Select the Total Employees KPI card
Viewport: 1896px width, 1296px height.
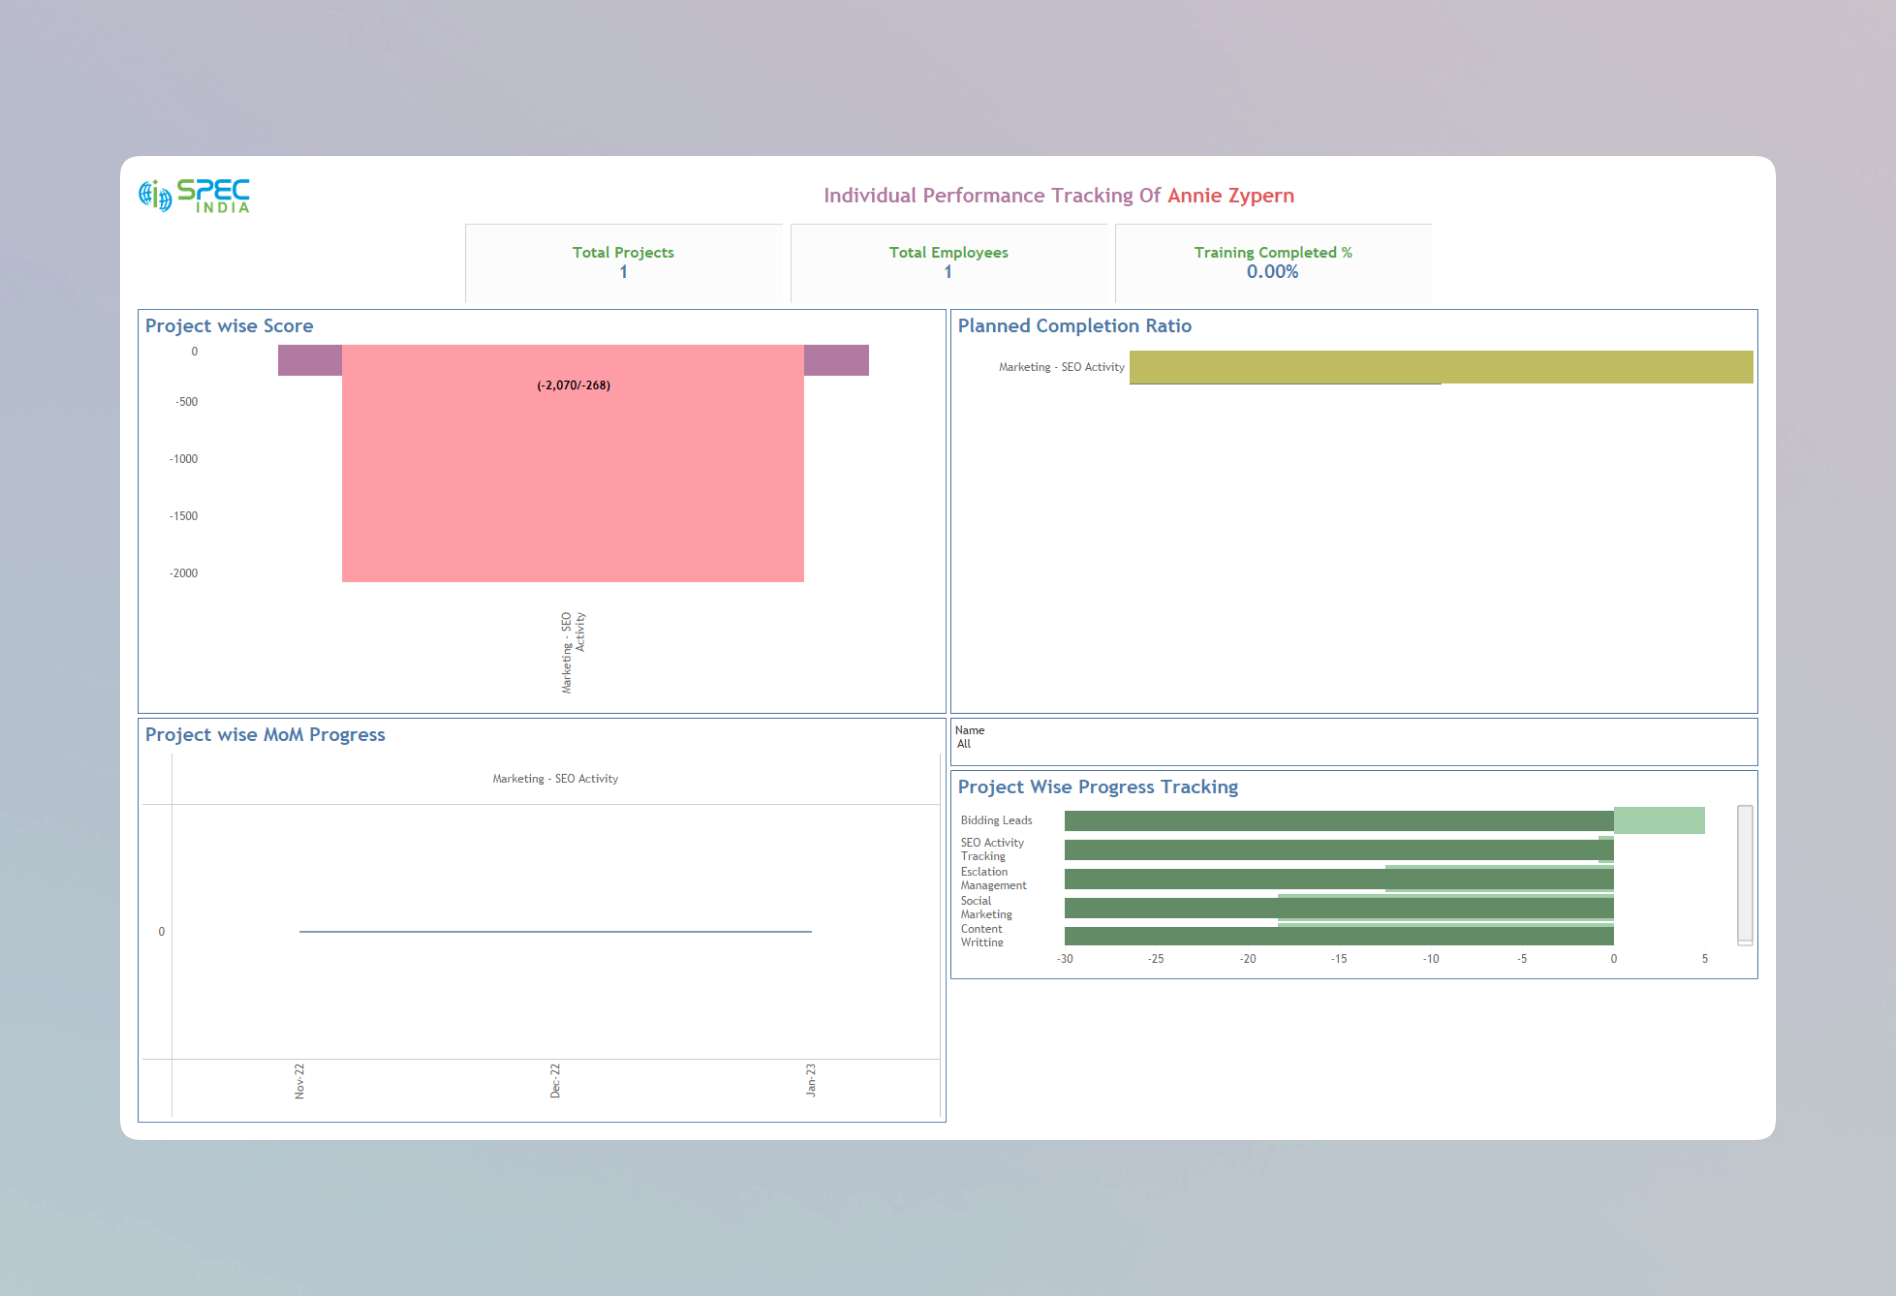948,262
